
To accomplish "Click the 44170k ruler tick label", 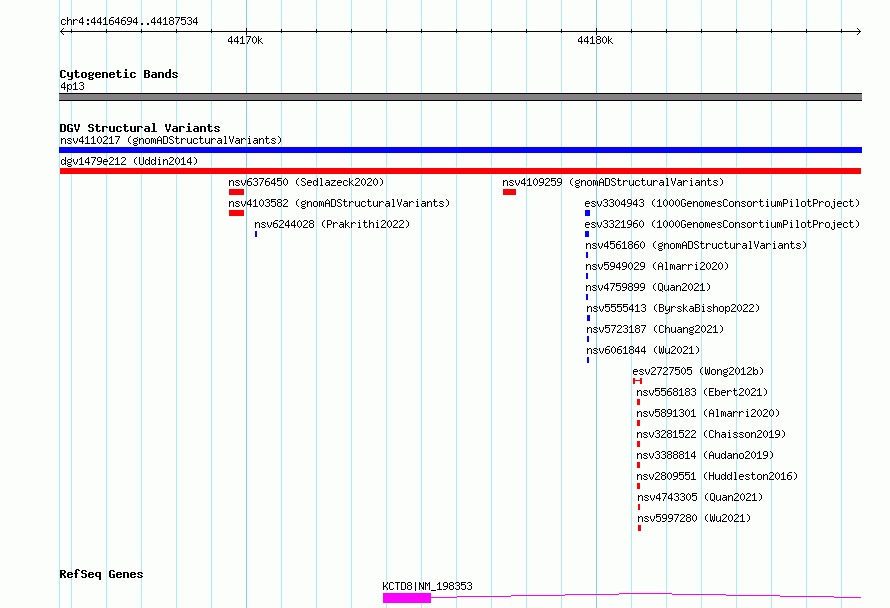I will (245, 40).
